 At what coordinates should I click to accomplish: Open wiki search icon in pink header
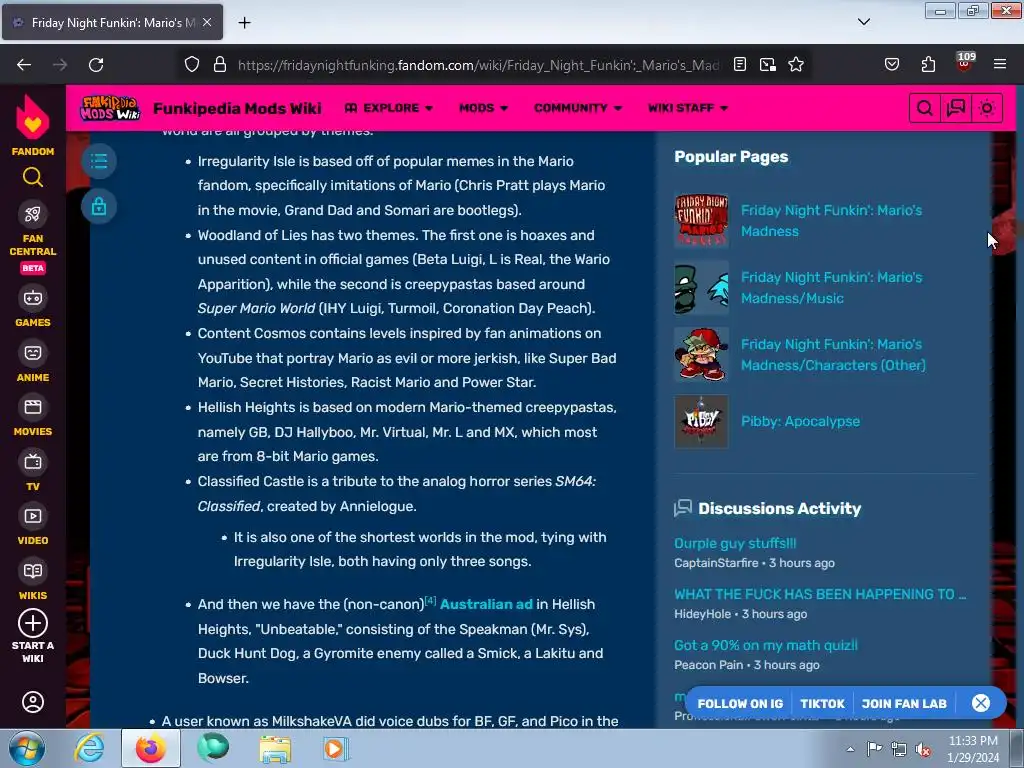924,108
